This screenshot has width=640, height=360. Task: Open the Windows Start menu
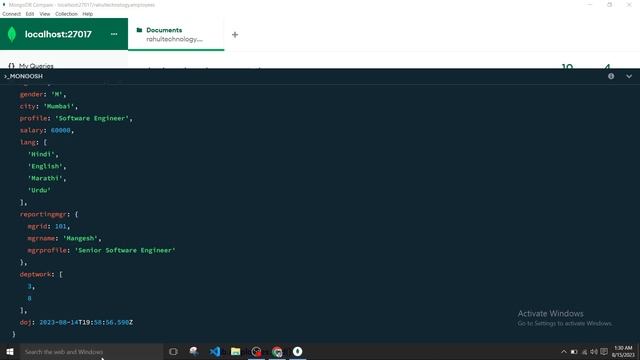click(10, 351)
